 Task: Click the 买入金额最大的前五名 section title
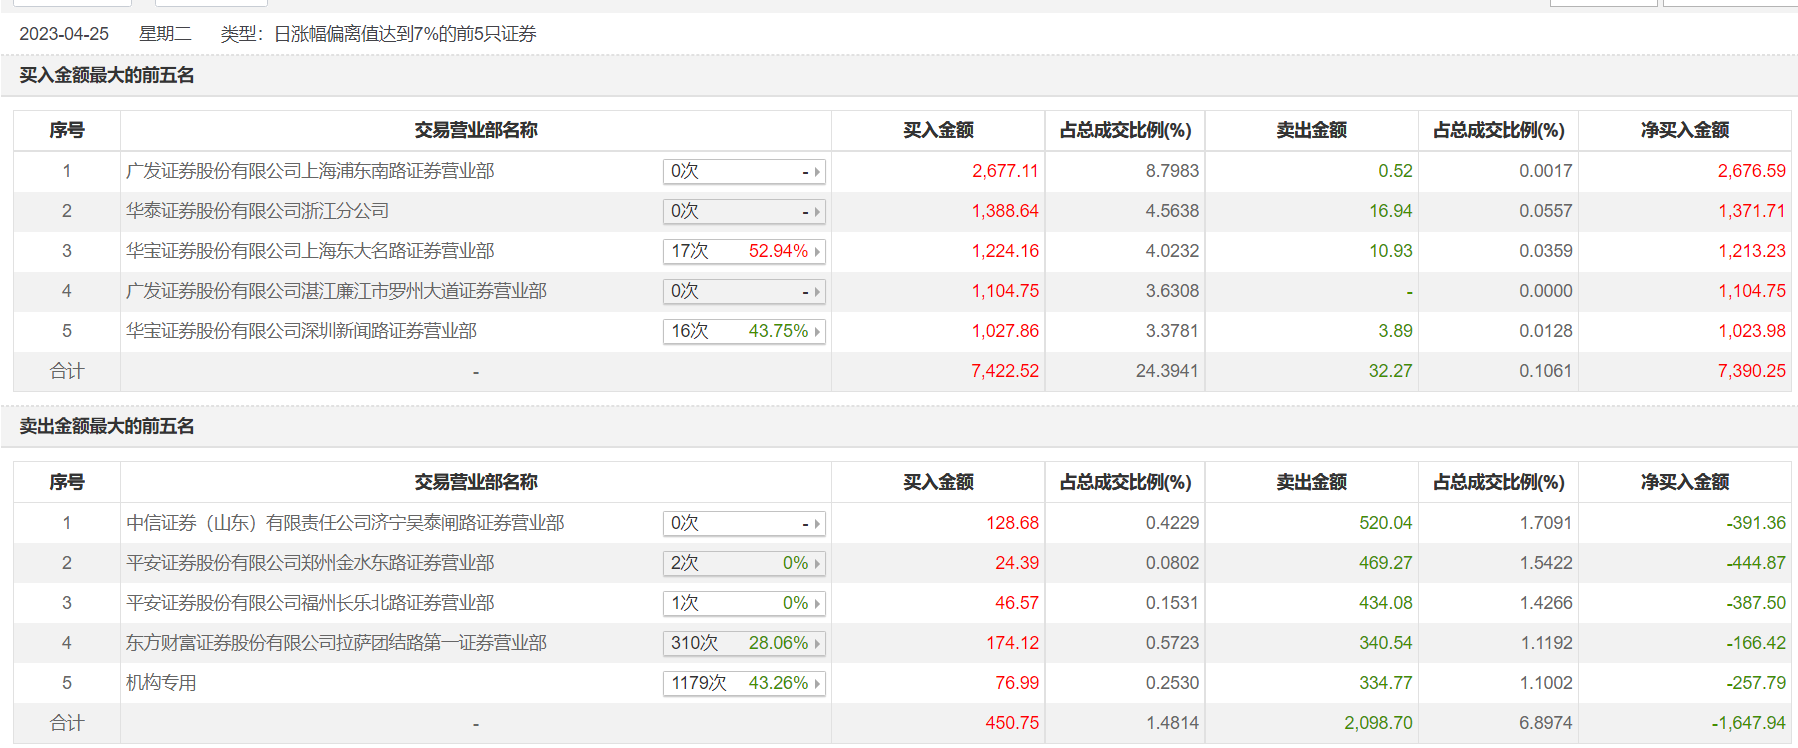(107, 75)
